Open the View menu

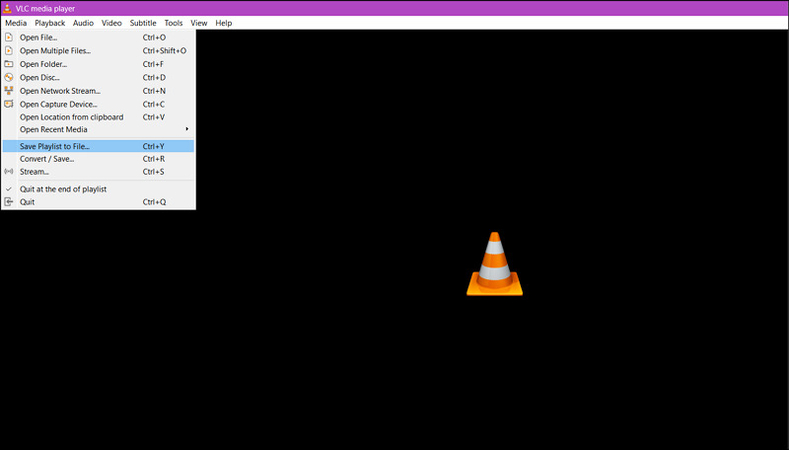point(199,23)
